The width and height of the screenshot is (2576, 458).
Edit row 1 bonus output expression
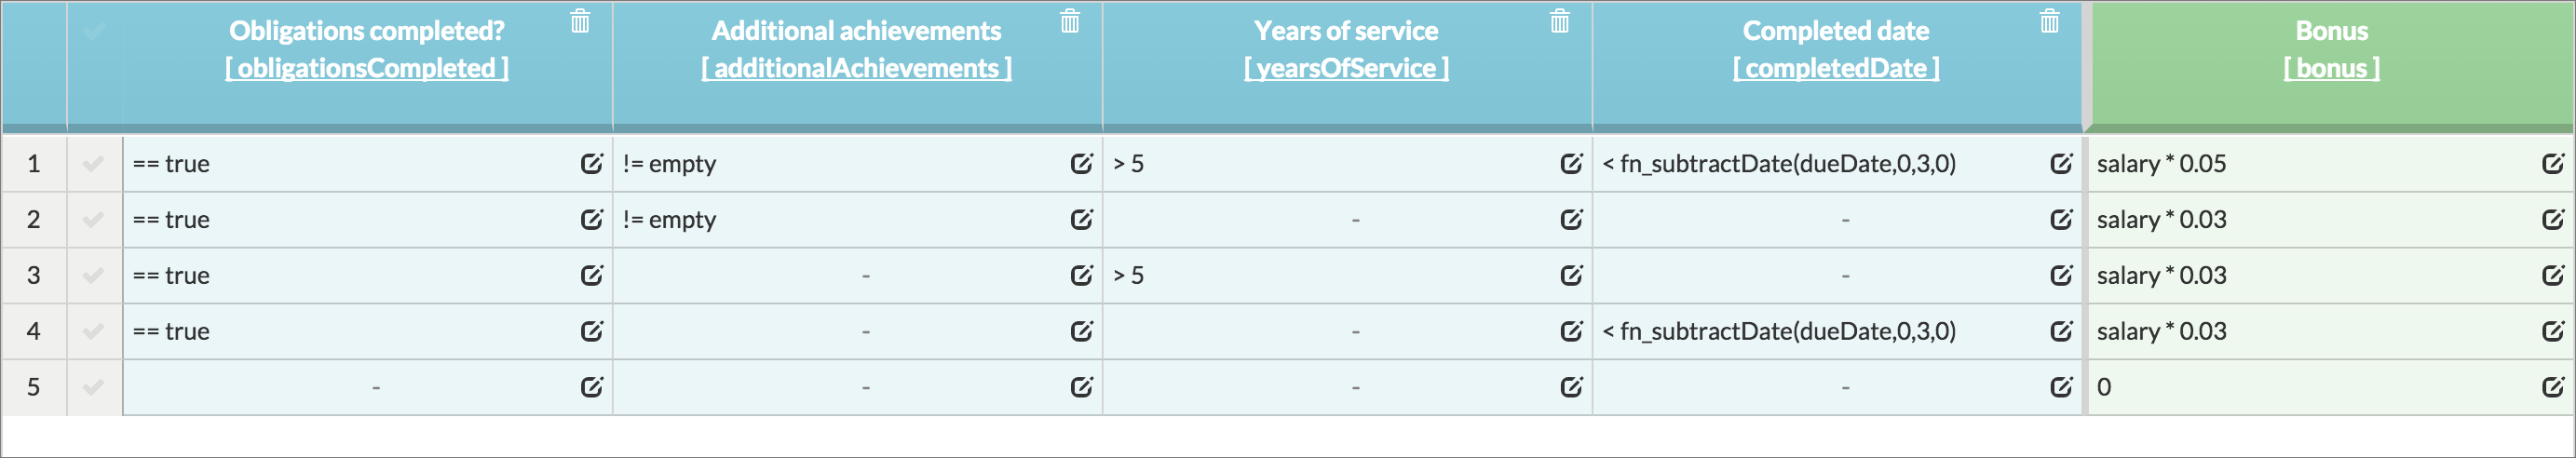2553,163
